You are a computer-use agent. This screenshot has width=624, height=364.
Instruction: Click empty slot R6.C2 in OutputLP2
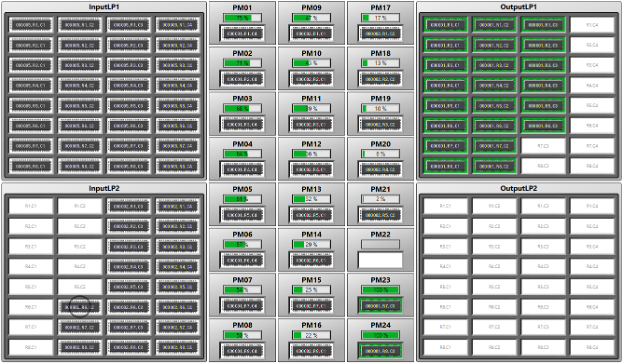[x=494, y=307]
